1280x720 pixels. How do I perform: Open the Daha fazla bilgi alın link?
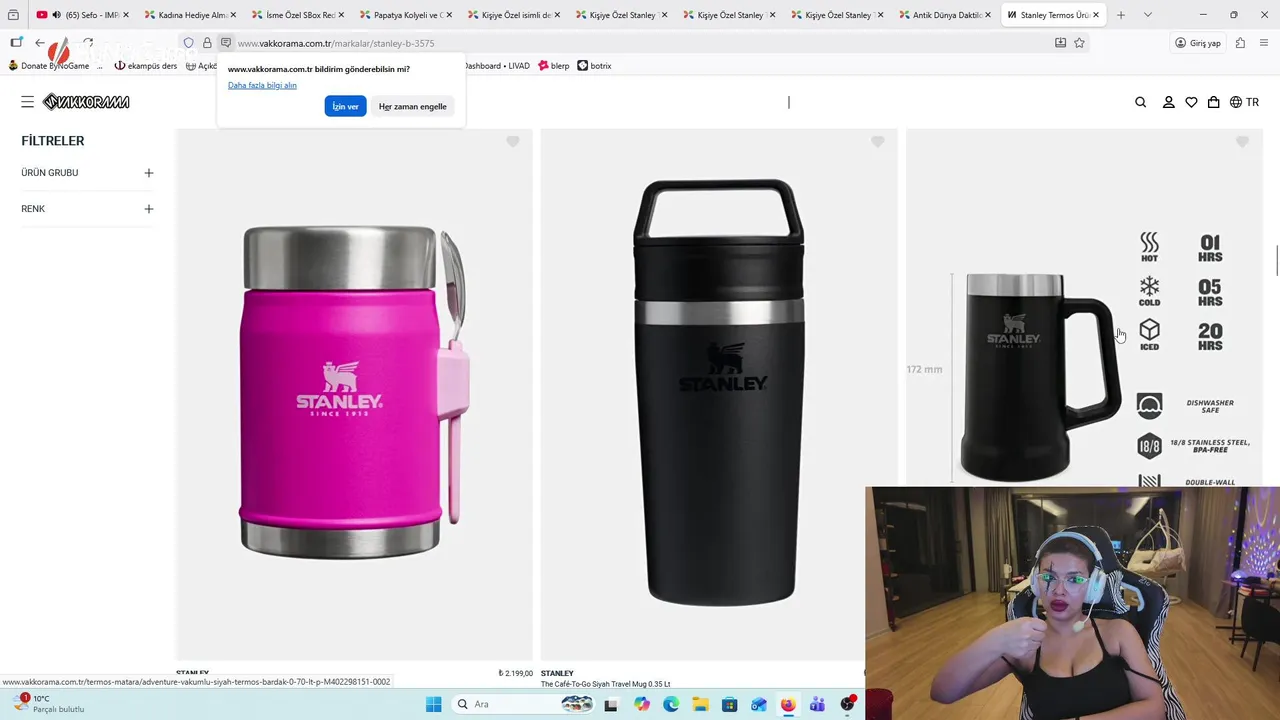click(x=262, y=85)
